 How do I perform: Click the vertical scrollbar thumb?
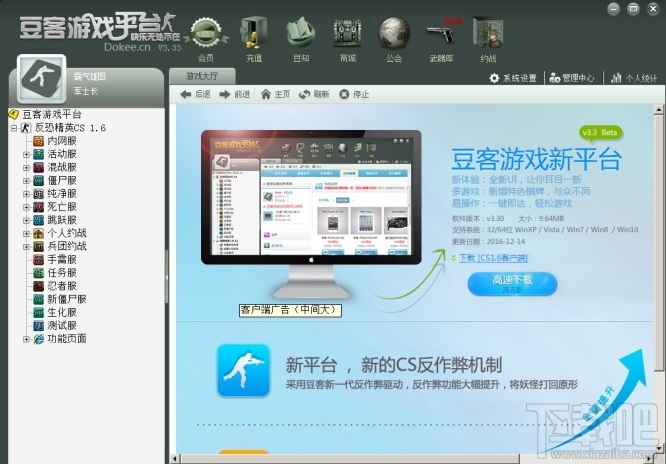658,242
